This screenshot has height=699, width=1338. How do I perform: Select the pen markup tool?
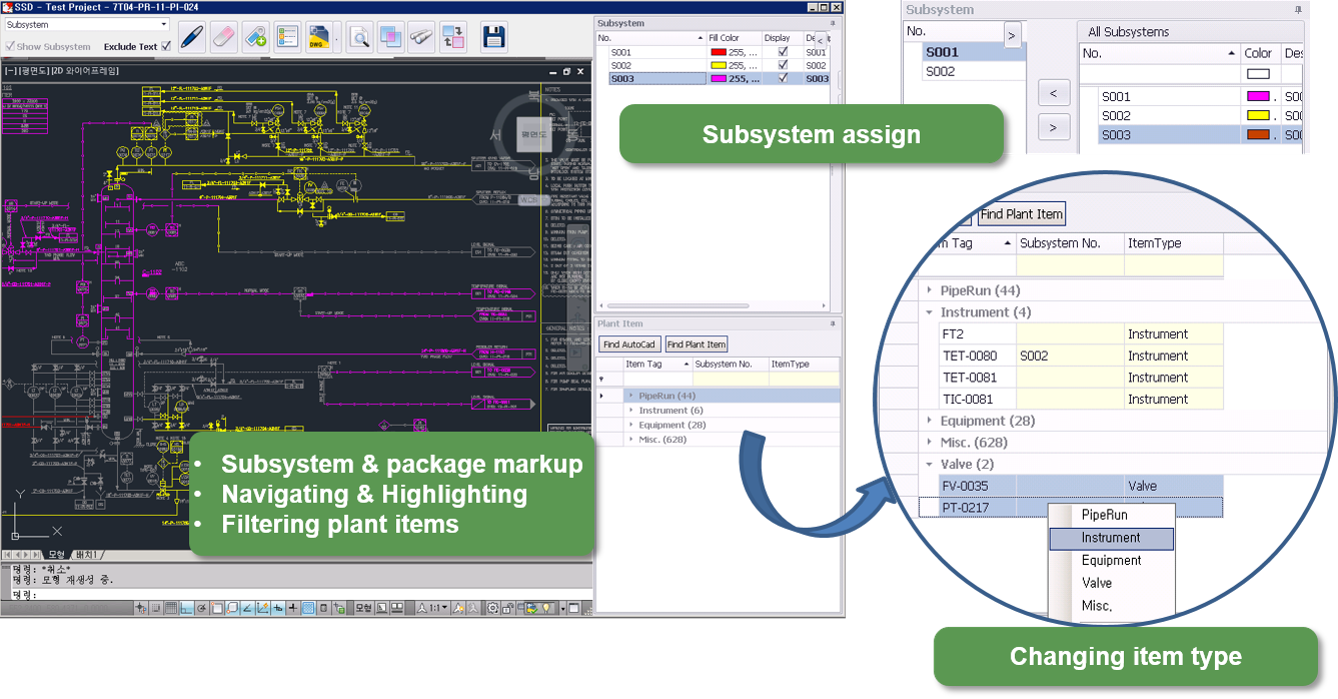pyautogui.click(x=194, y=36)
